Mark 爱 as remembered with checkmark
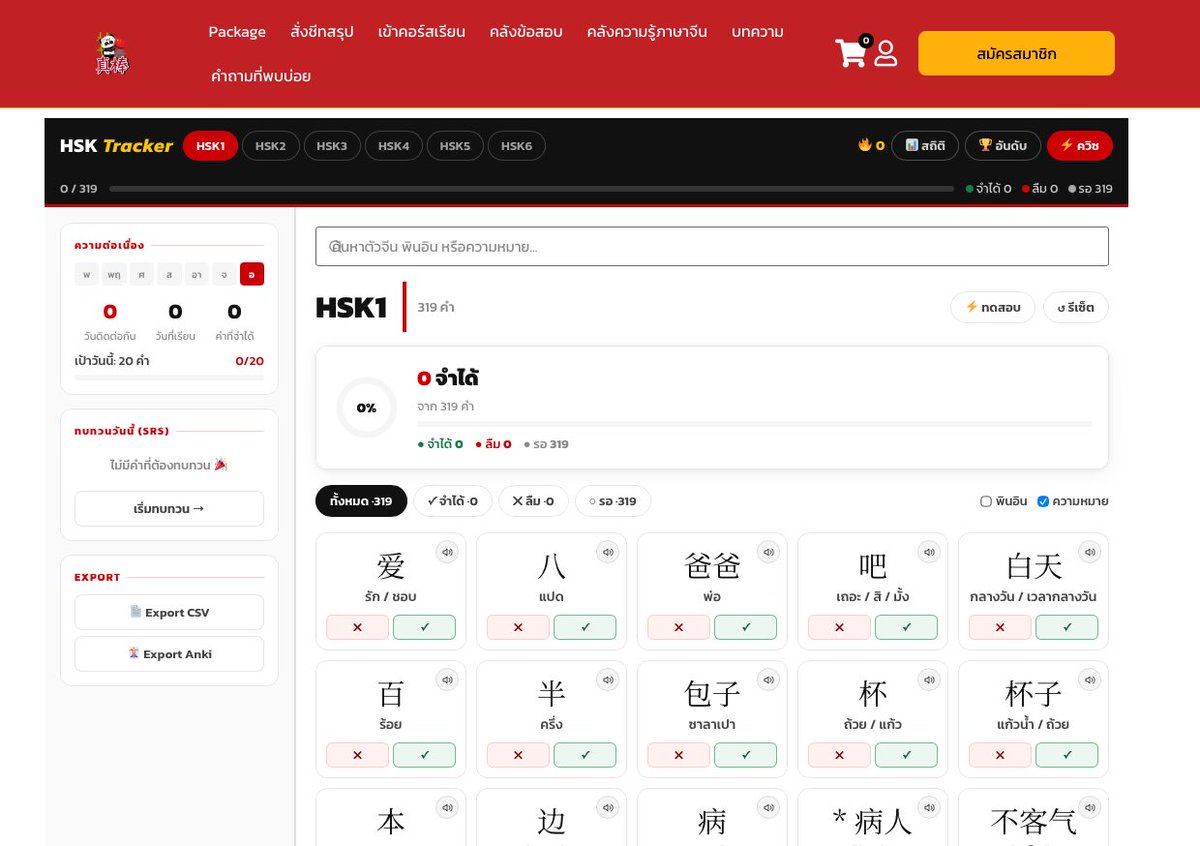The image size is (1200, 846). pyautogui.click(x=424, y=627)
